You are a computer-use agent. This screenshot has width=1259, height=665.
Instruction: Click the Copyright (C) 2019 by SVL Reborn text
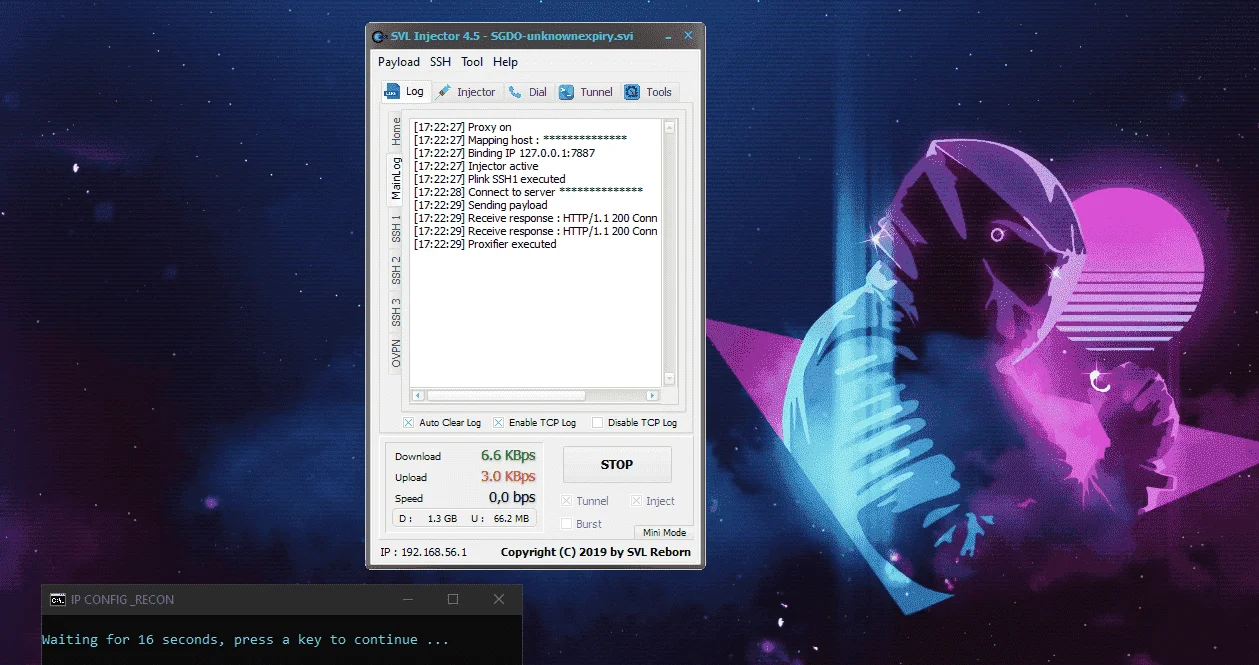point(595,552)
